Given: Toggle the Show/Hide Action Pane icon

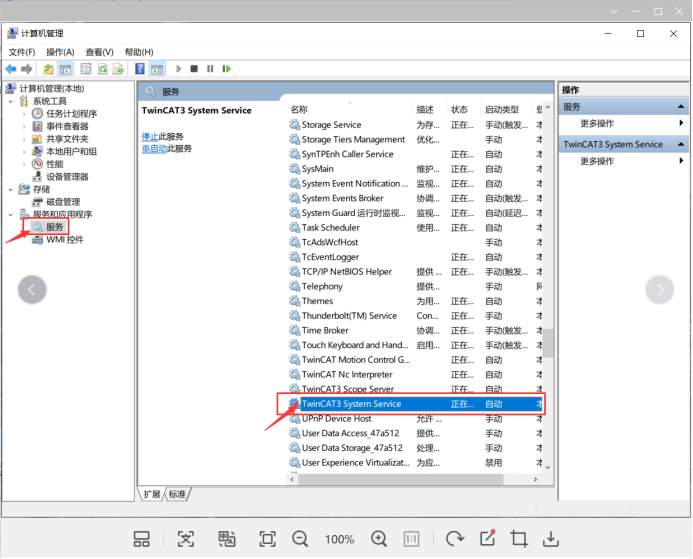Looking at the screenshot, I should 157,69.
